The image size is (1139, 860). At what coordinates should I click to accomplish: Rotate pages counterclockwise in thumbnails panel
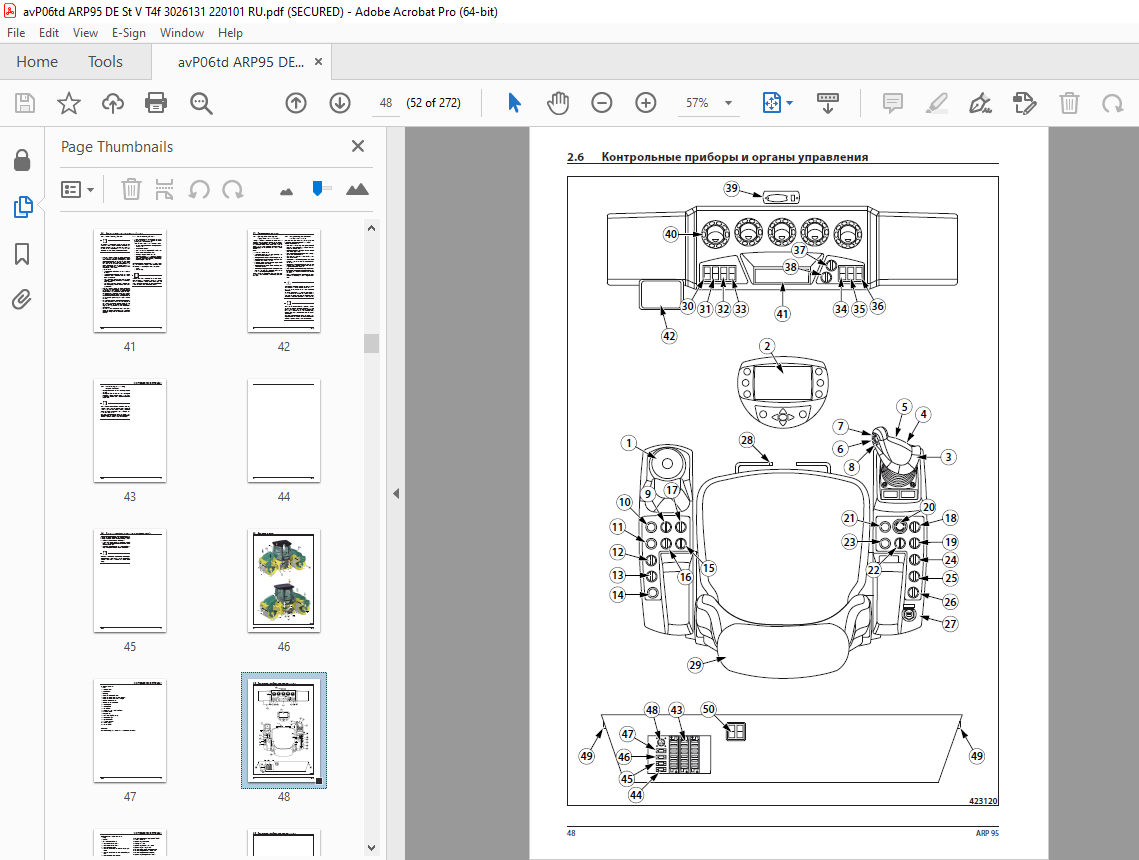(x=199, y=190)
